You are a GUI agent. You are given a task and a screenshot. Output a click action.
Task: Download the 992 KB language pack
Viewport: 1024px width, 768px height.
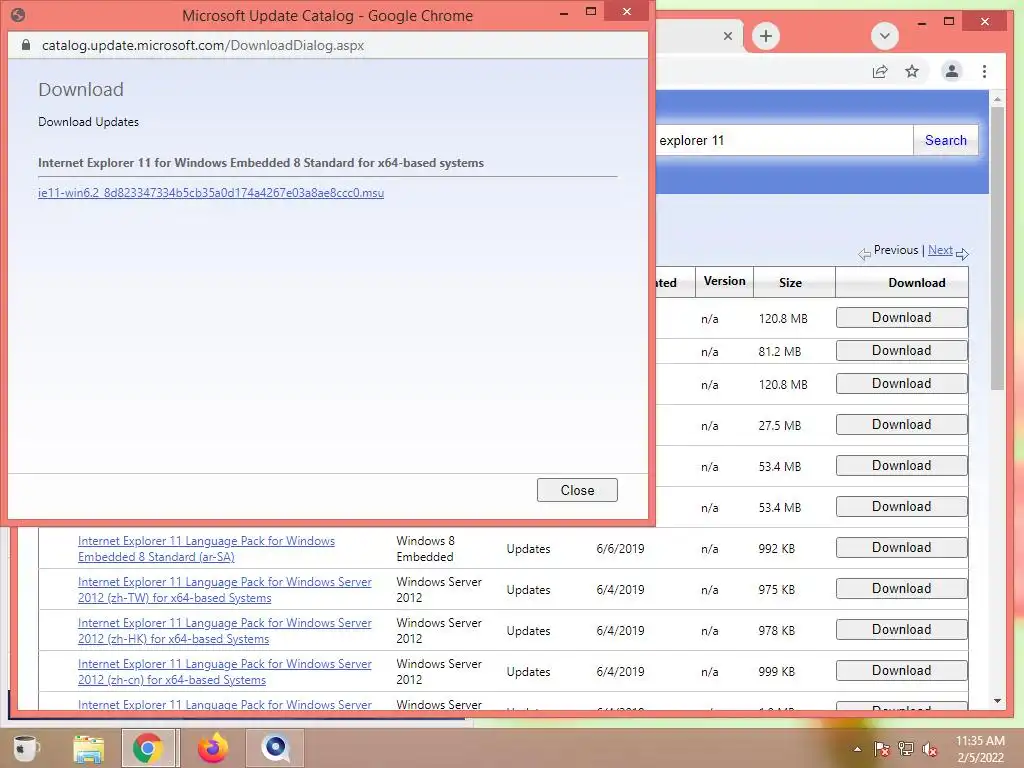pyautogui.click(x=901, y=547)
